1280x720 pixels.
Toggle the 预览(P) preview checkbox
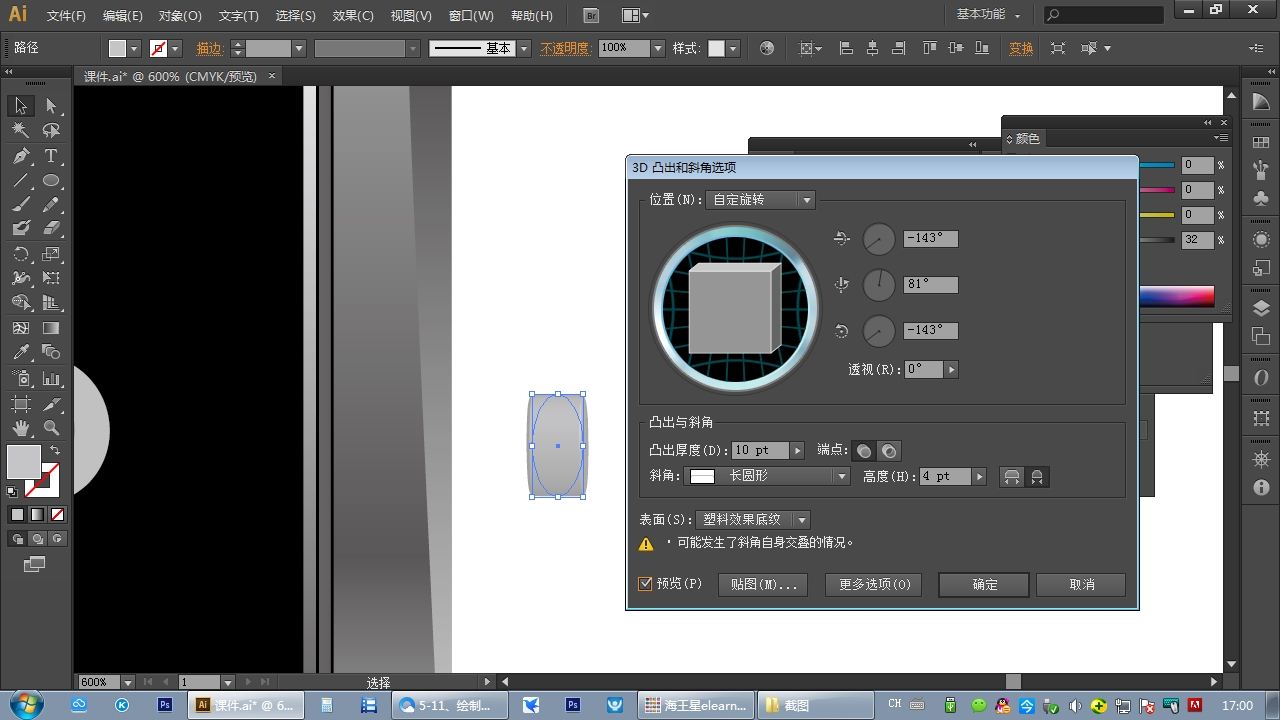pos(645,584)
